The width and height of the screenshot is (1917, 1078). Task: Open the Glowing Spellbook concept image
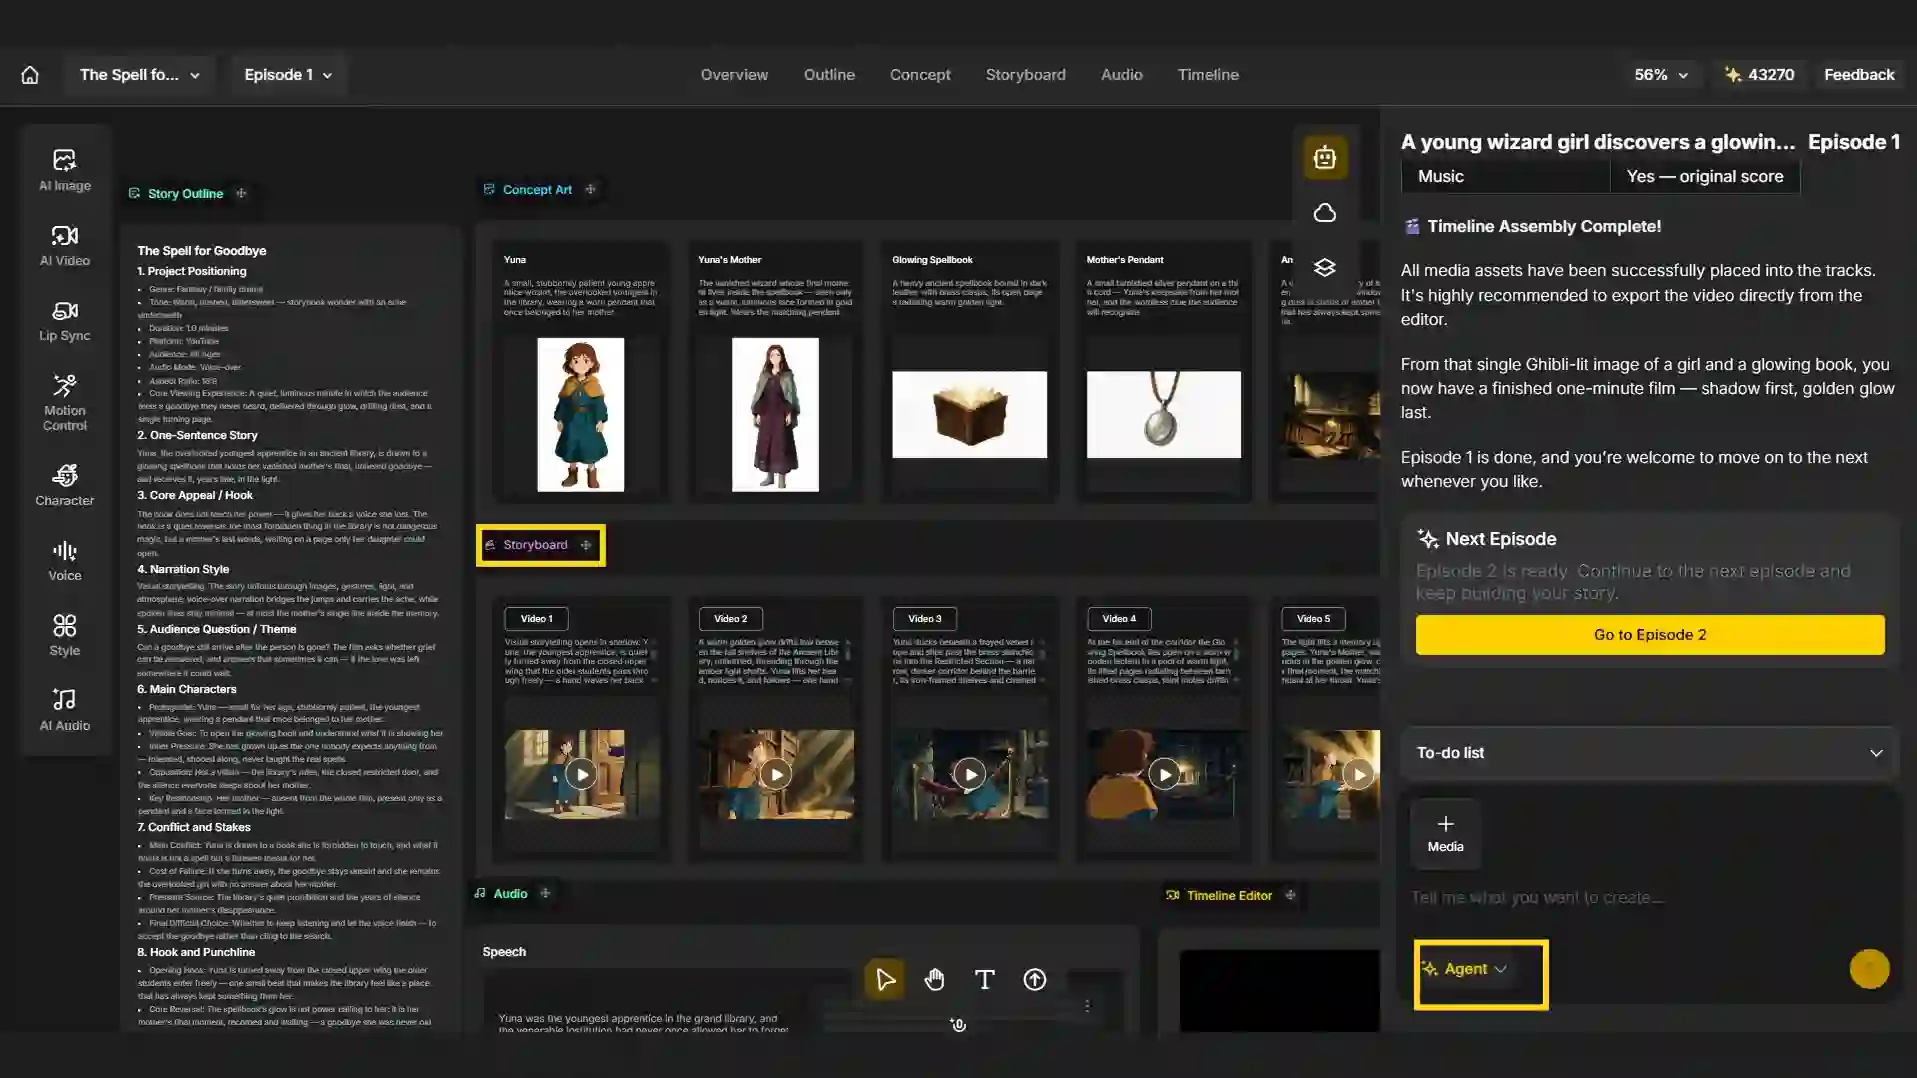[969, 414]
